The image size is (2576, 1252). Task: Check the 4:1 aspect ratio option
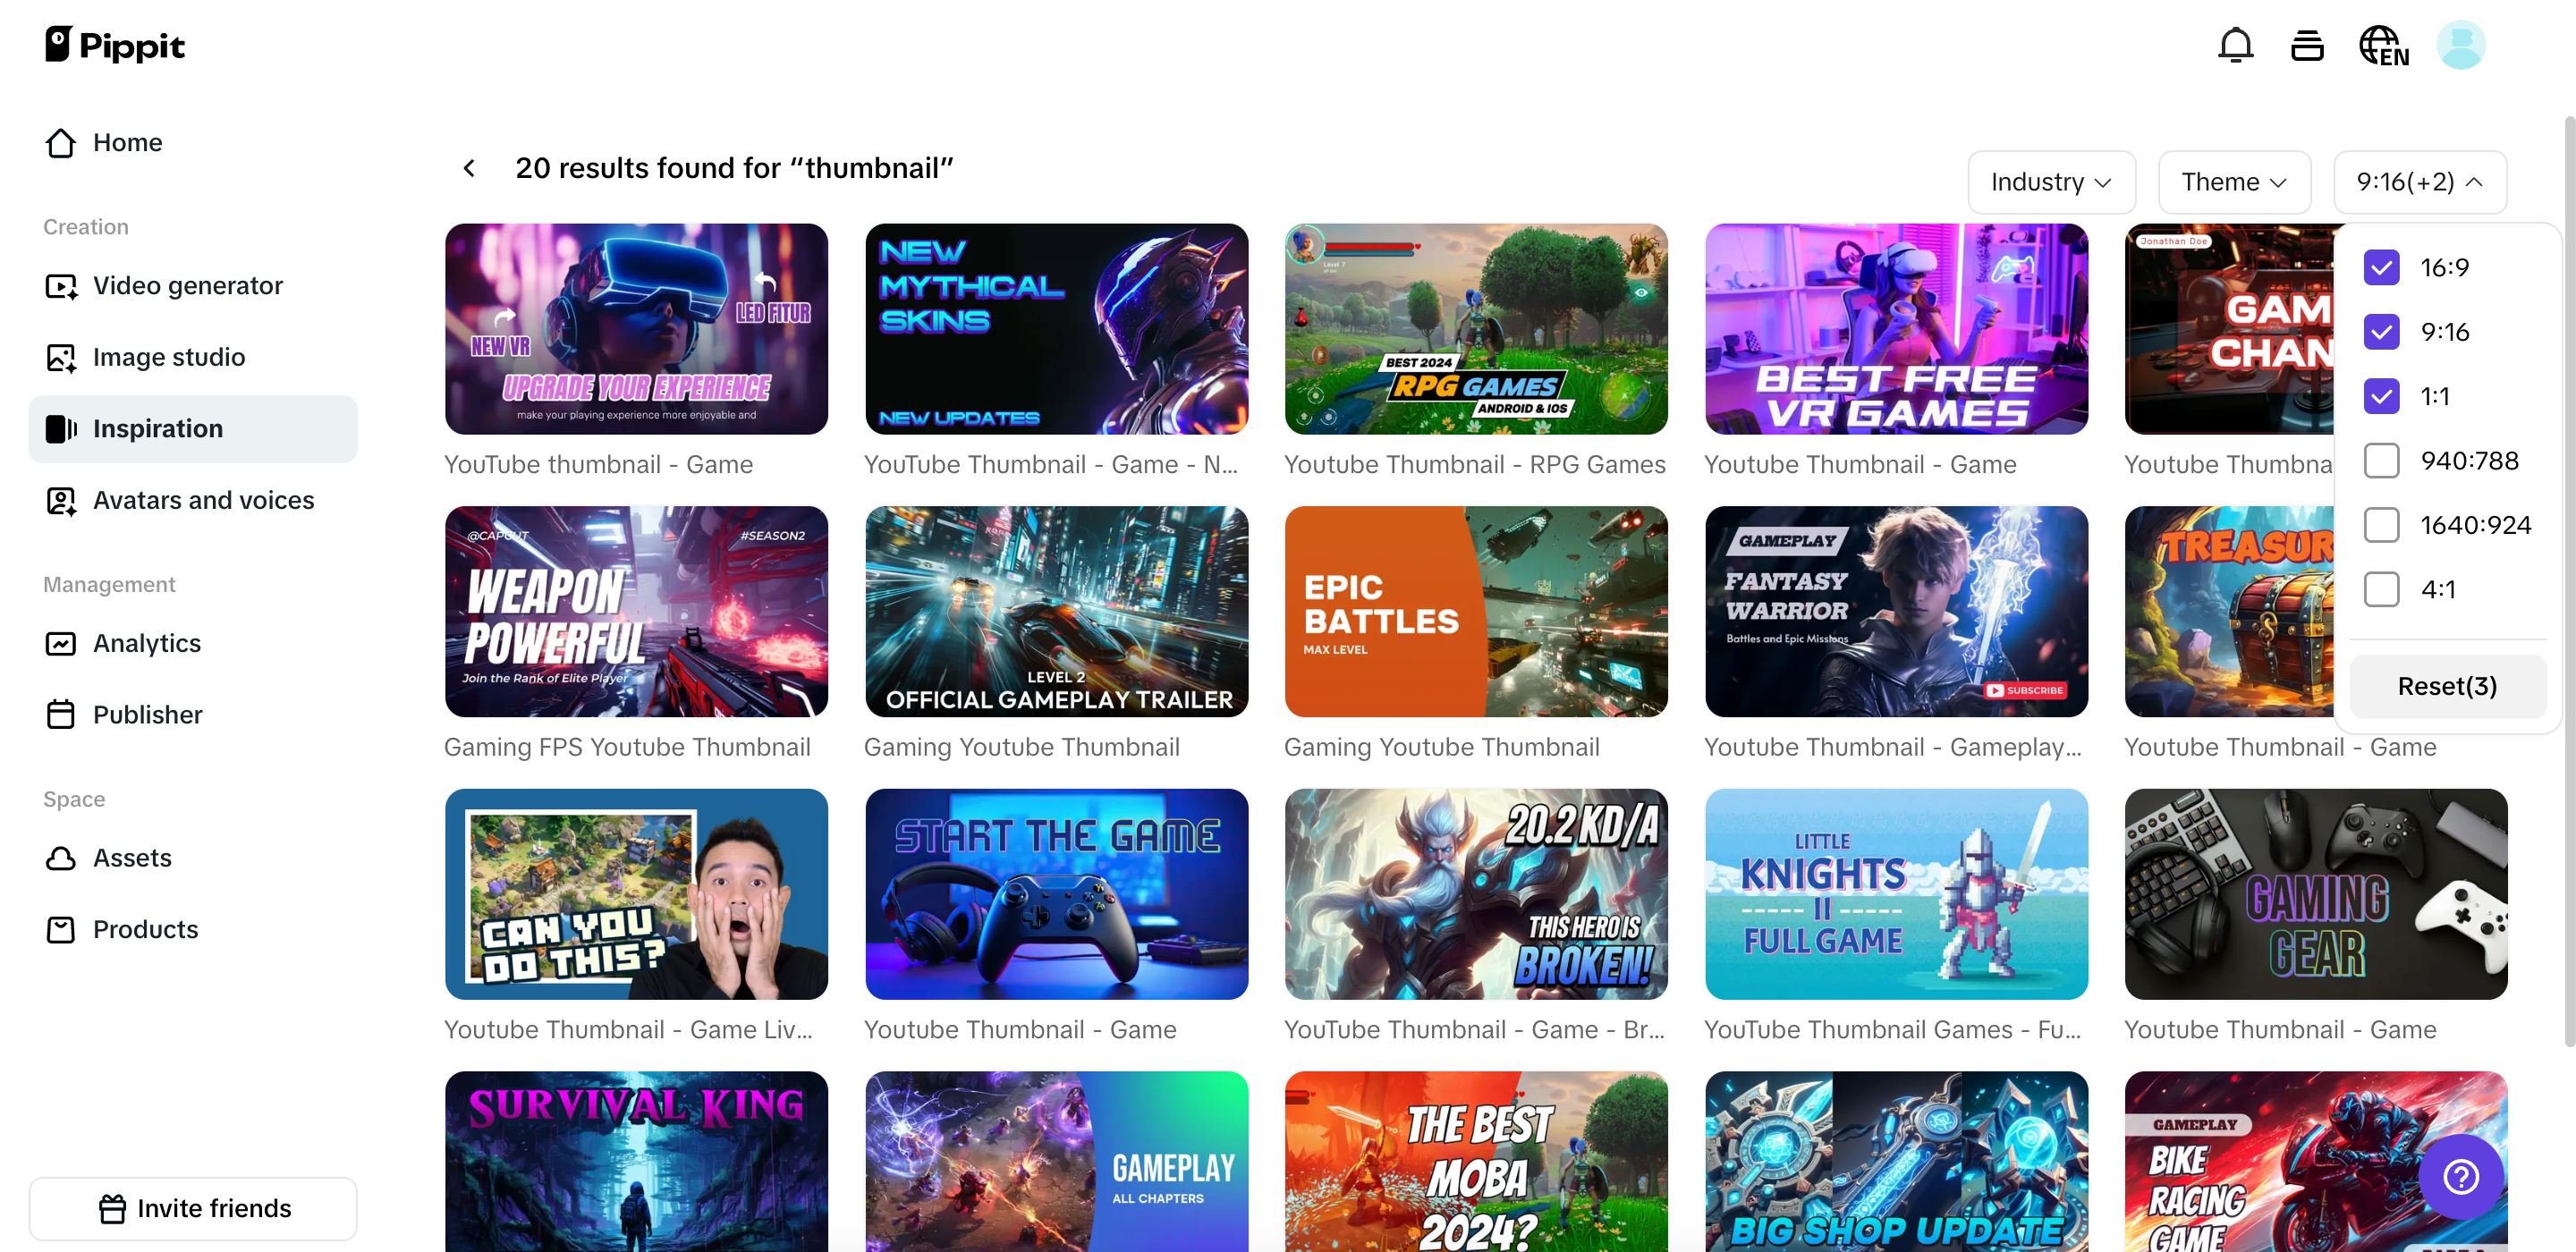pos(2382,589)
